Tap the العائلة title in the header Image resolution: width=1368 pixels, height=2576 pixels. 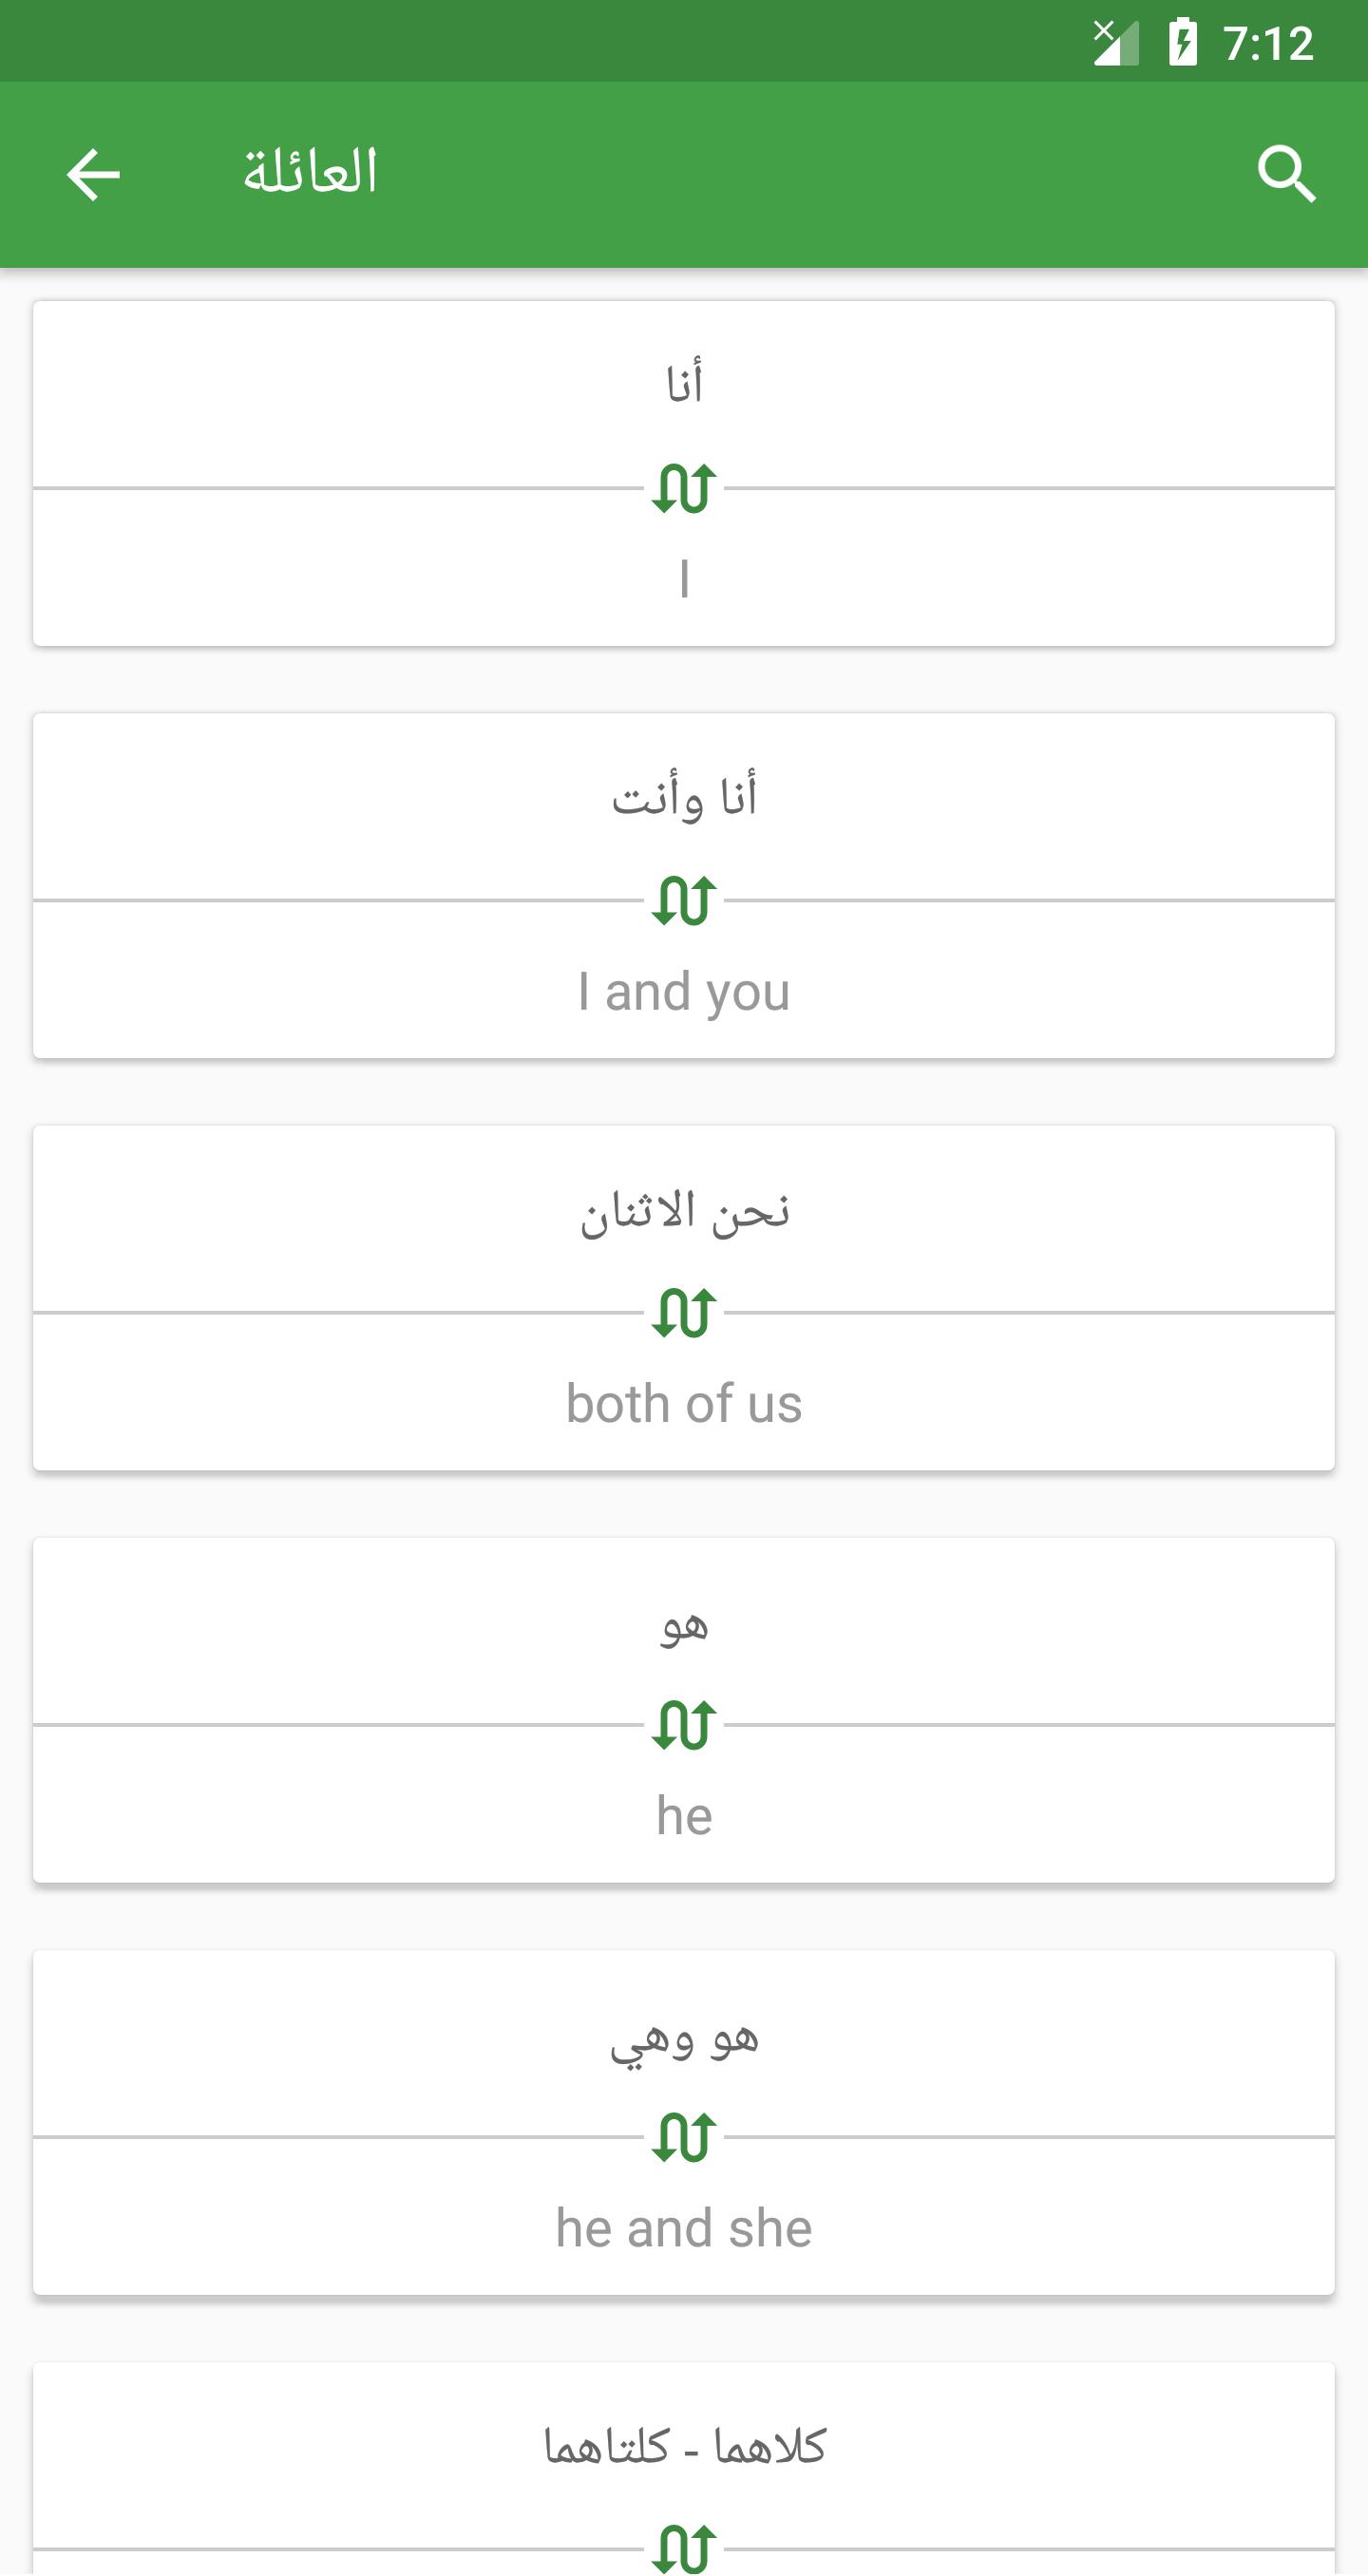pyautogui.click(x=310, y=171)
